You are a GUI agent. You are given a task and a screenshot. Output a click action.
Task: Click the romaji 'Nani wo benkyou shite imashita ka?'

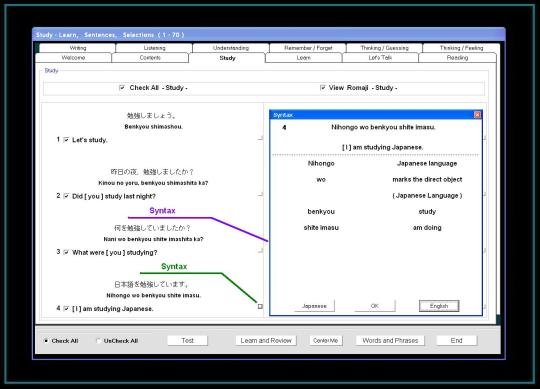pos(153,239)
